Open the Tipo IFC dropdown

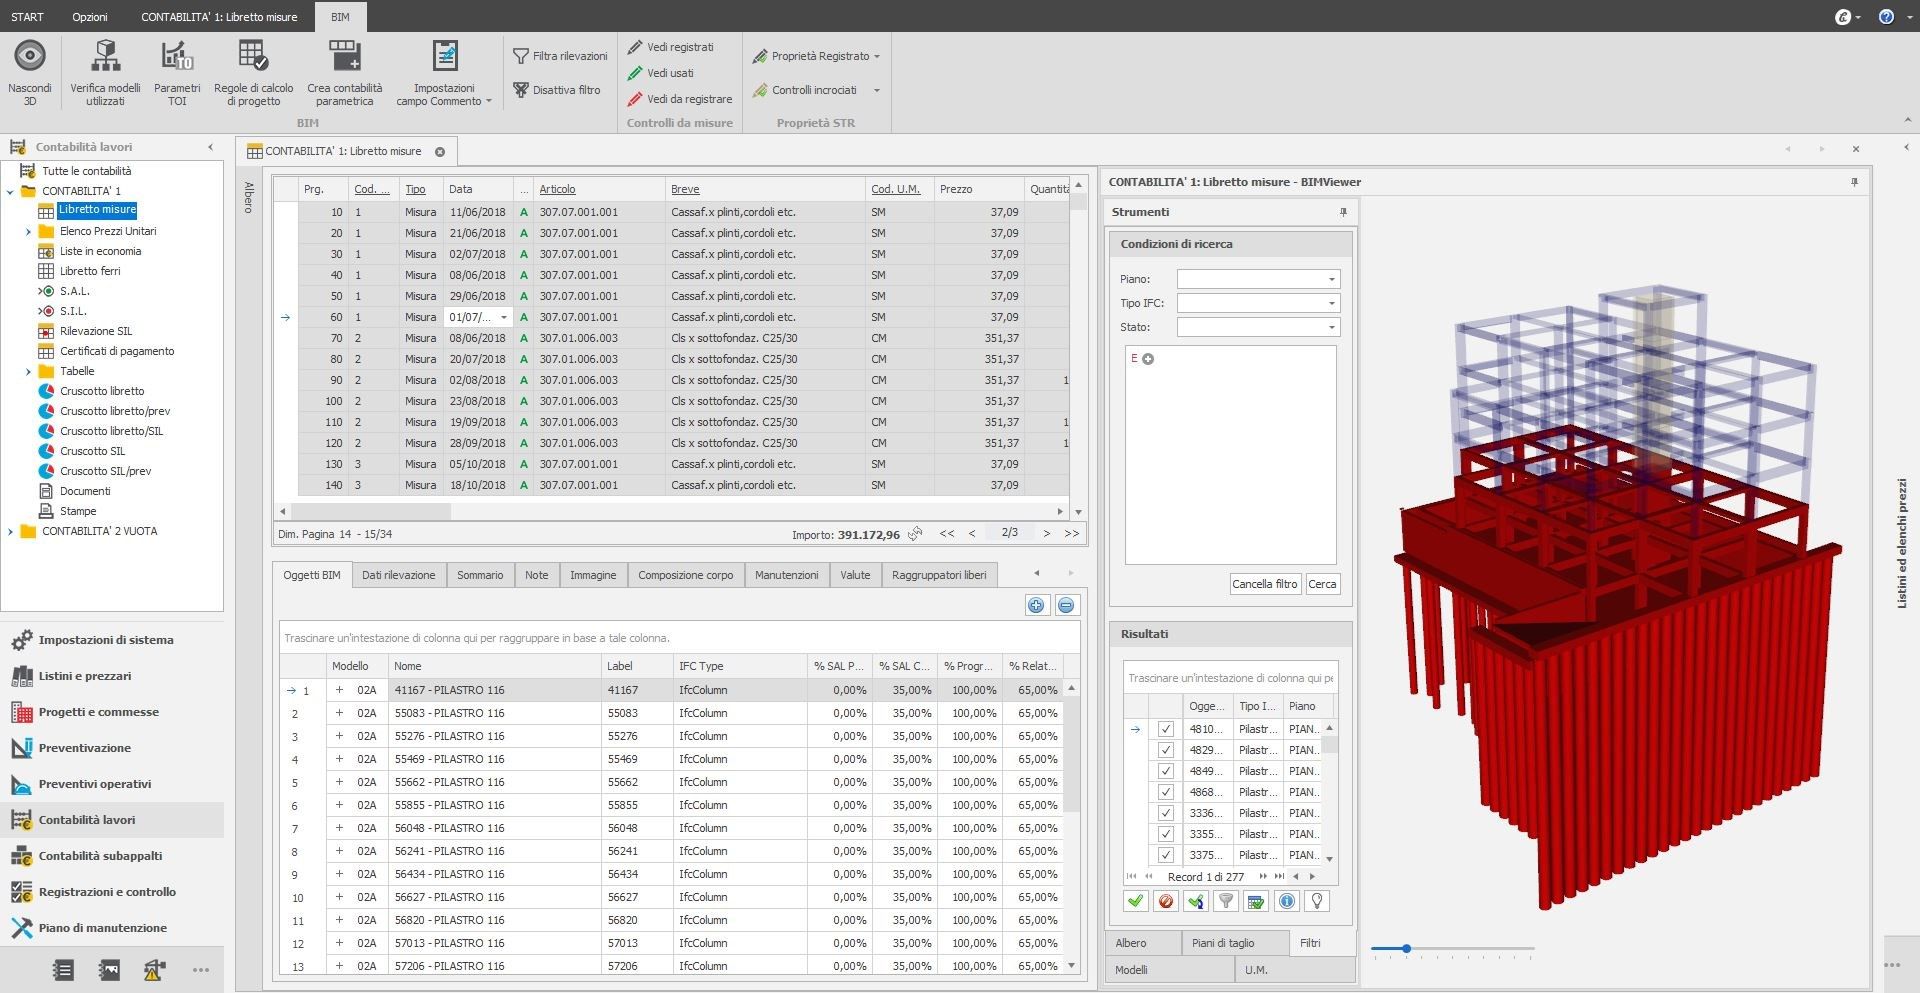(1331, 302)
